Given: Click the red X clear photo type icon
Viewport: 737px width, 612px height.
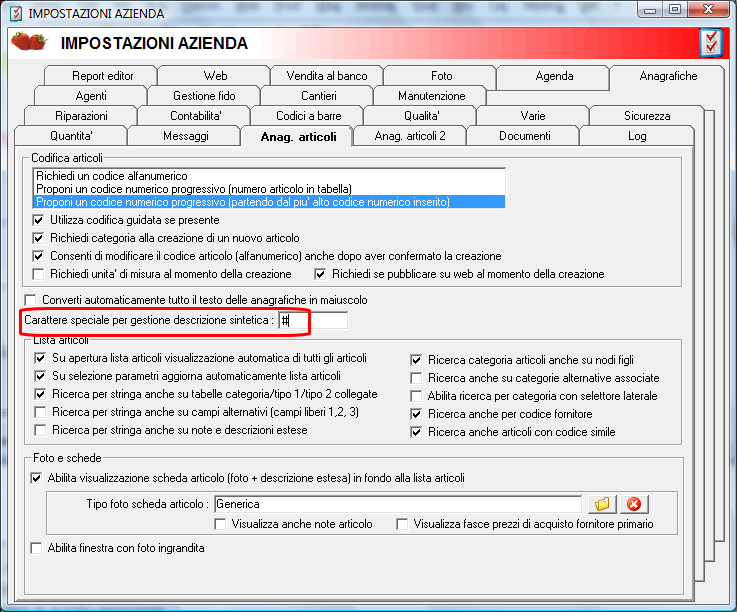Looking at the screenshot, I should pos(634,504).
